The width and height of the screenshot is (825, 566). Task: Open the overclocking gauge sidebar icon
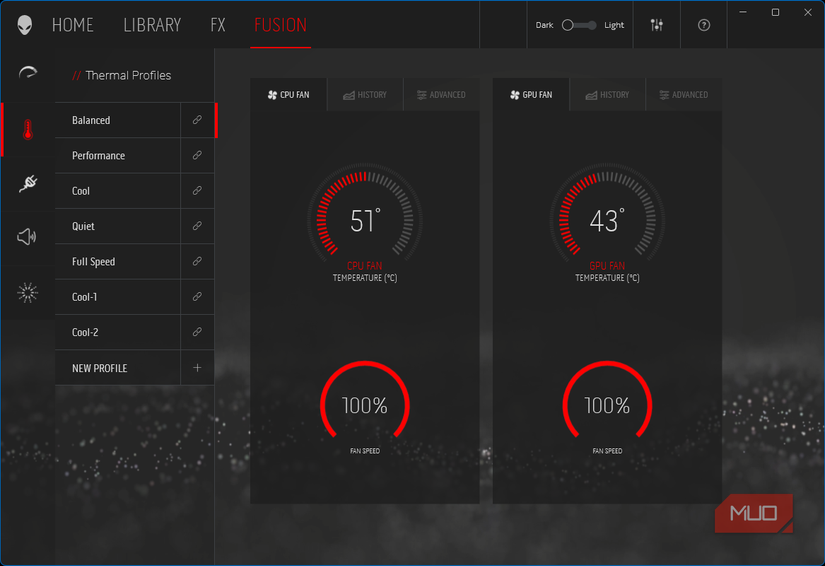click(28, 73)
